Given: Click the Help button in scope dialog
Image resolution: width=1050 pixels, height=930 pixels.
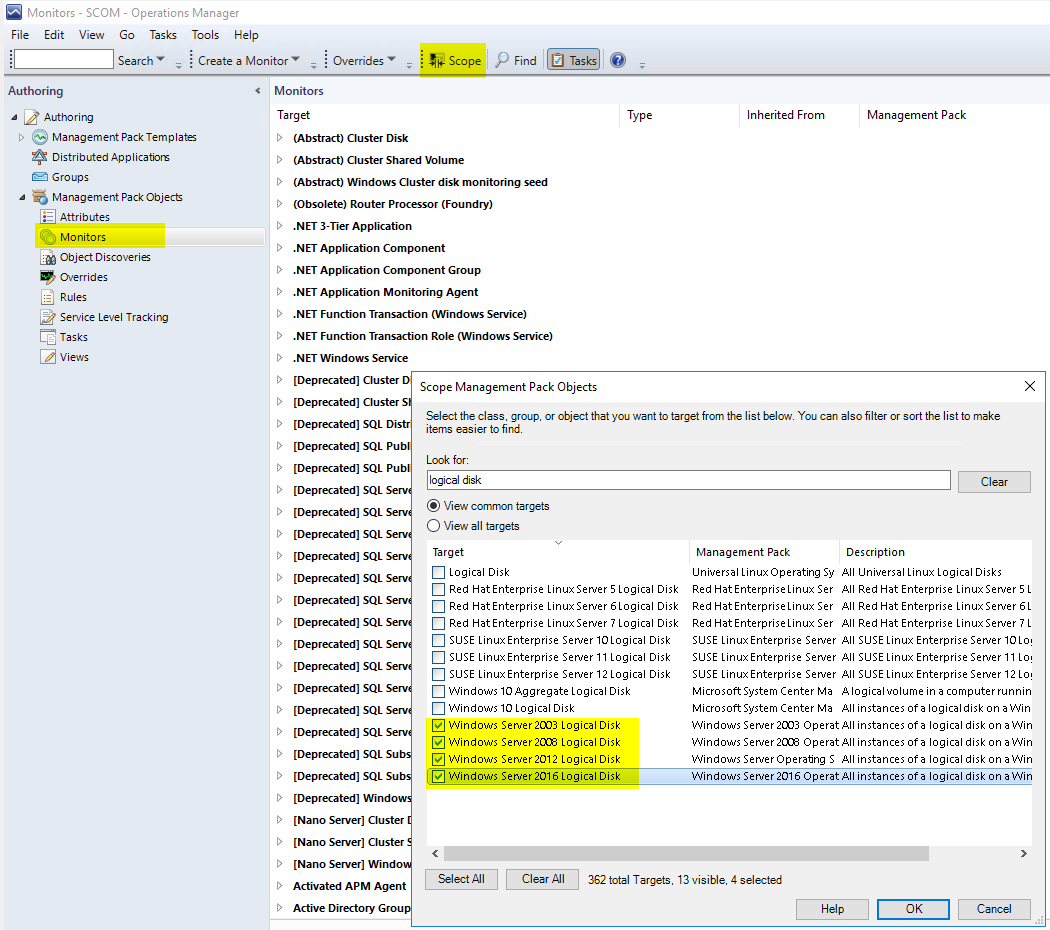Looking at the screenshot, I should tap(832, 909).
